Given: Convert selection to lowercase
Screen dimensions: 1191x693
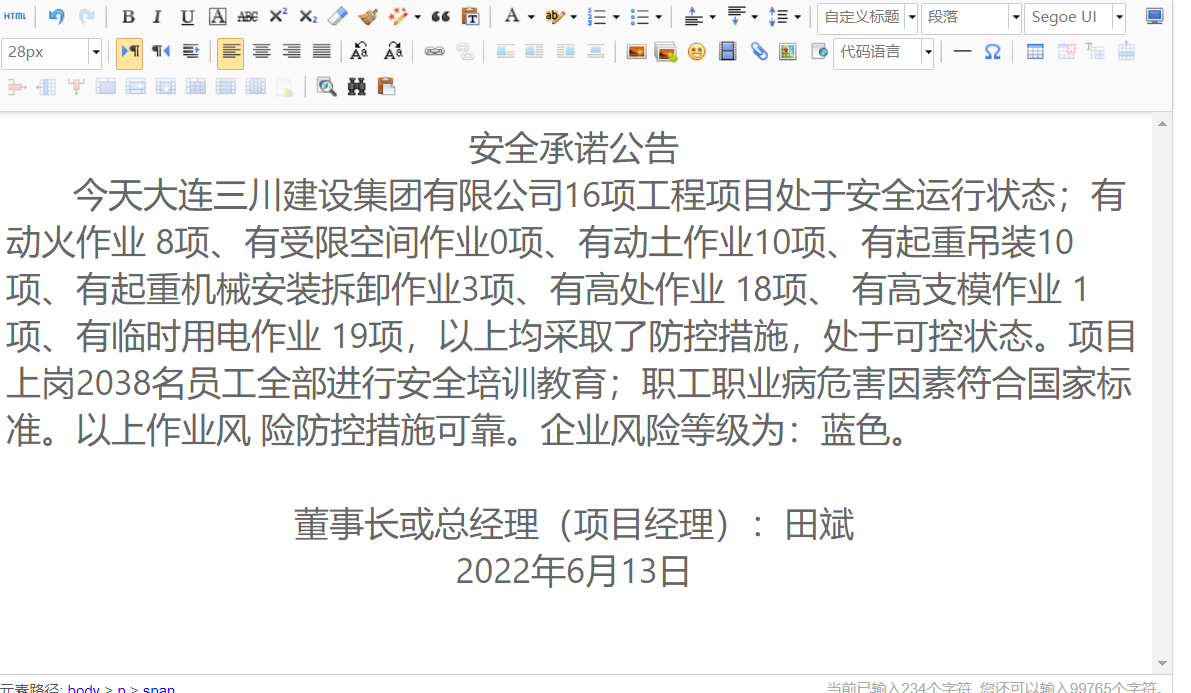Looking at the screenshot, I should (x=393, y=51).
